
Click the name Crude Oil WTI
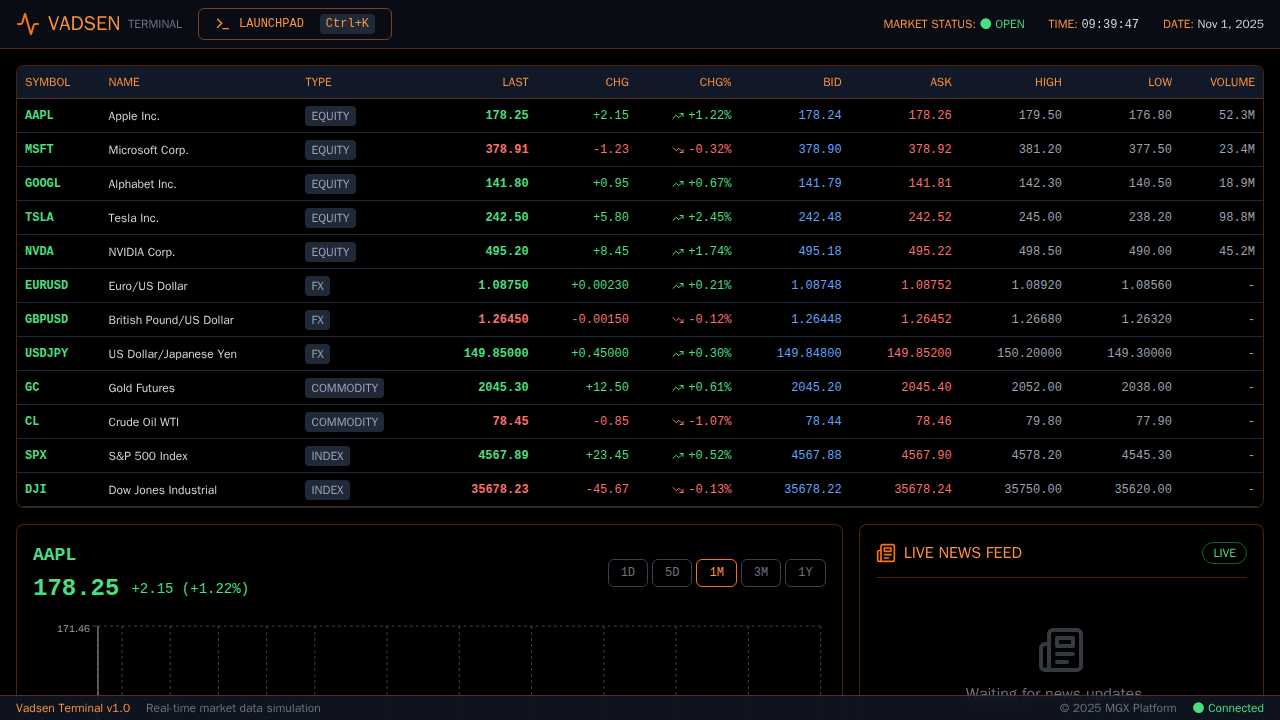tap(142, 422)
